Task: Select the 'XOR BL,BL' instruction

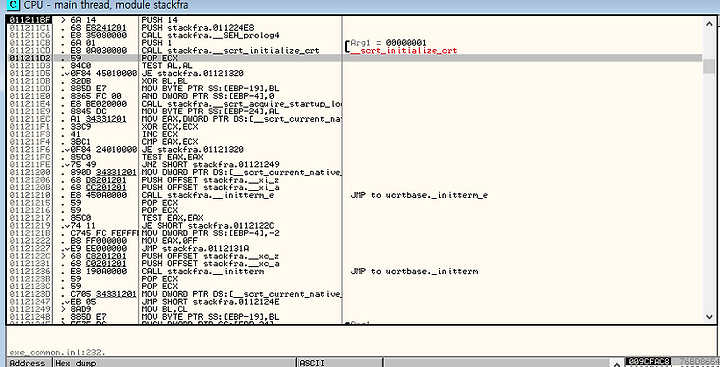Action: [162, 81]
